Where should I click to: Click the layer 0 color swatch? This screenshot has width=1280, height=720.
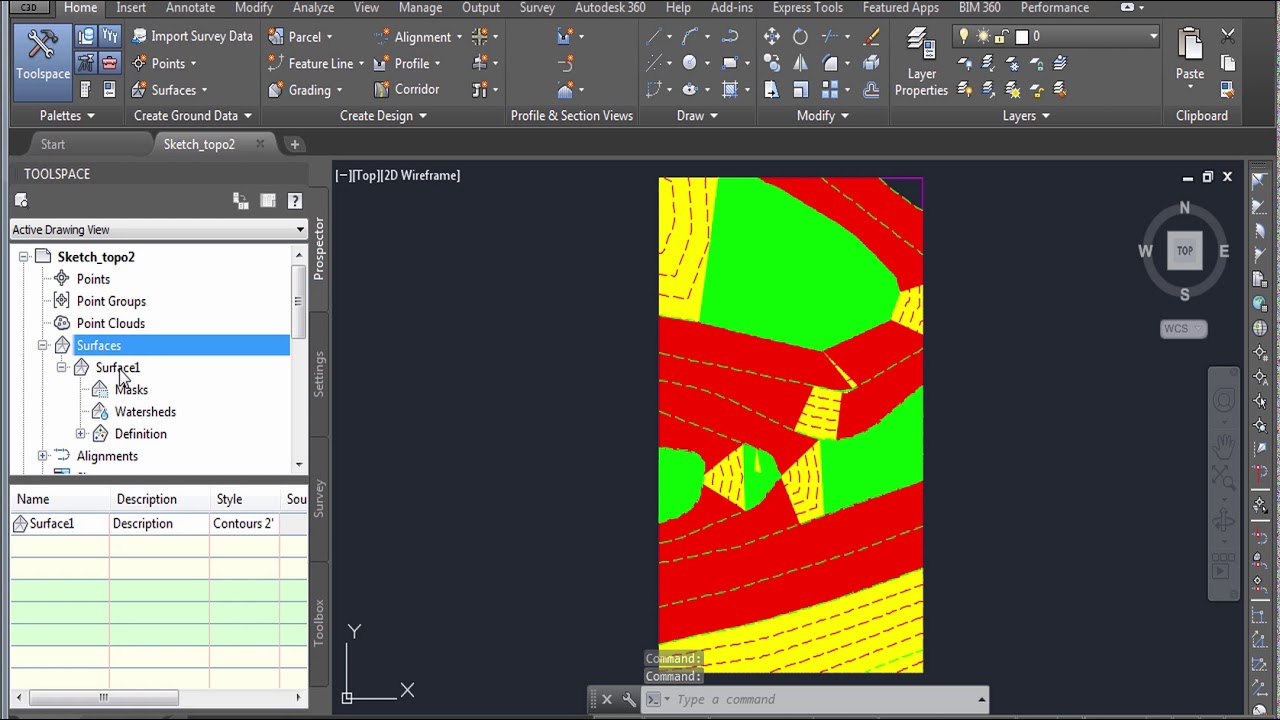1022,37
